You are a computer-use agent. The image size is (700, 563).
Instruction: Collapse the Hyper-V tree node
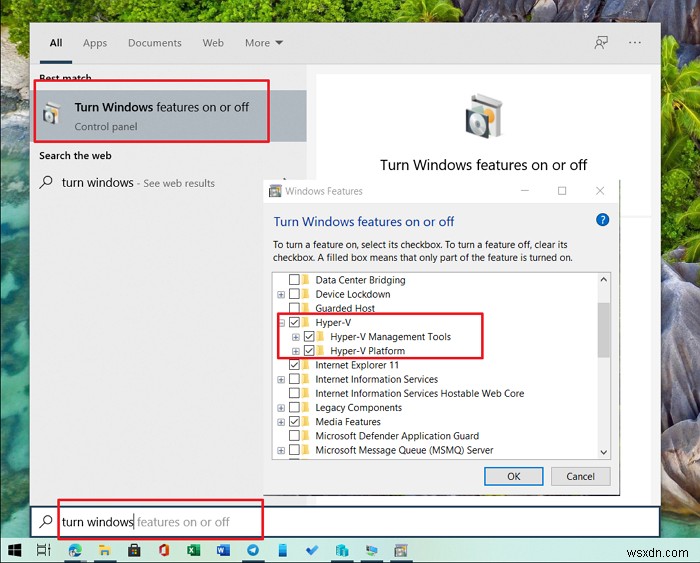281,322
